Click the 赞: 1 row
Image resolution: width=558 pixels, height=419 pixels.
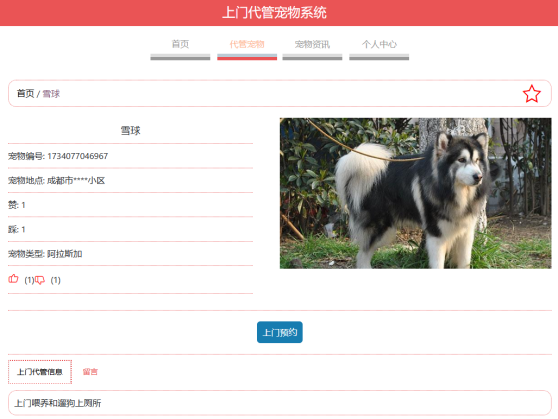130,205
